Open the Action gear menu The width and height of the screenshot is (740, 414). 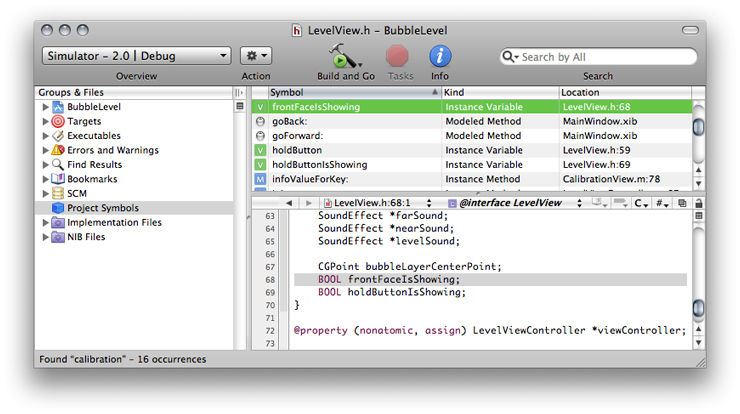click(256, 56)
